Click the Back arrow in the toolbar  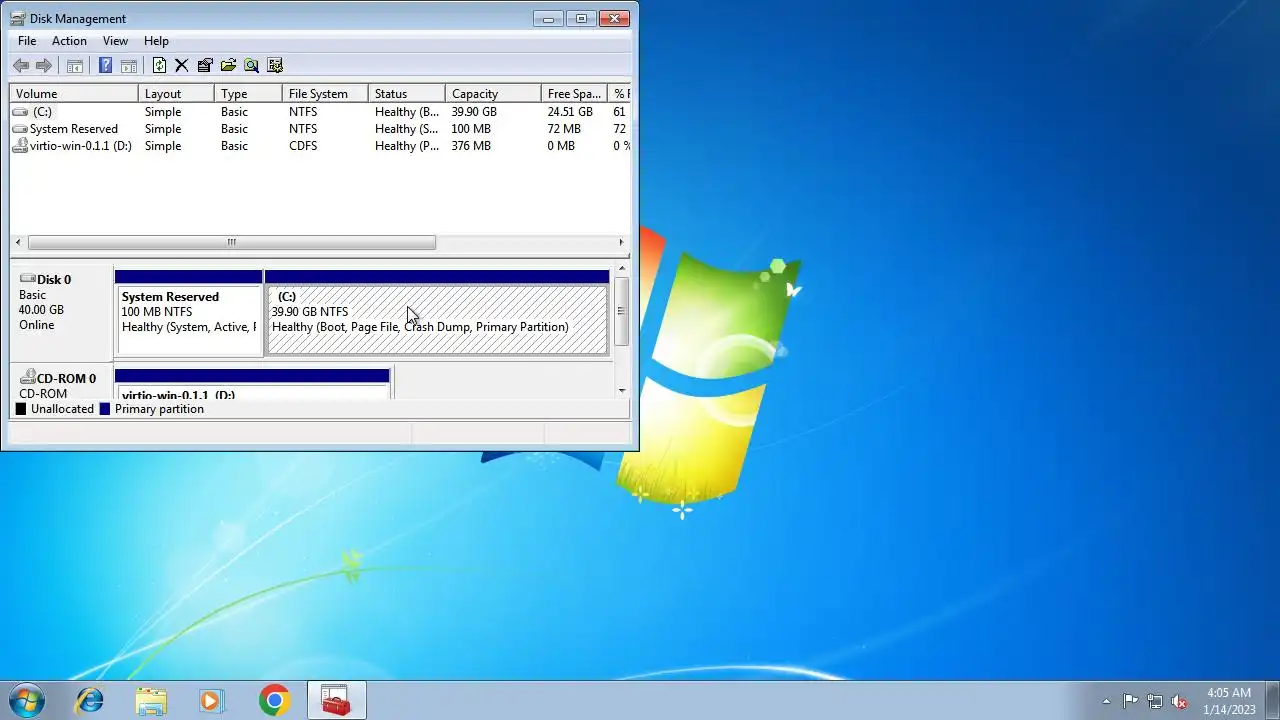pos(21,66)
